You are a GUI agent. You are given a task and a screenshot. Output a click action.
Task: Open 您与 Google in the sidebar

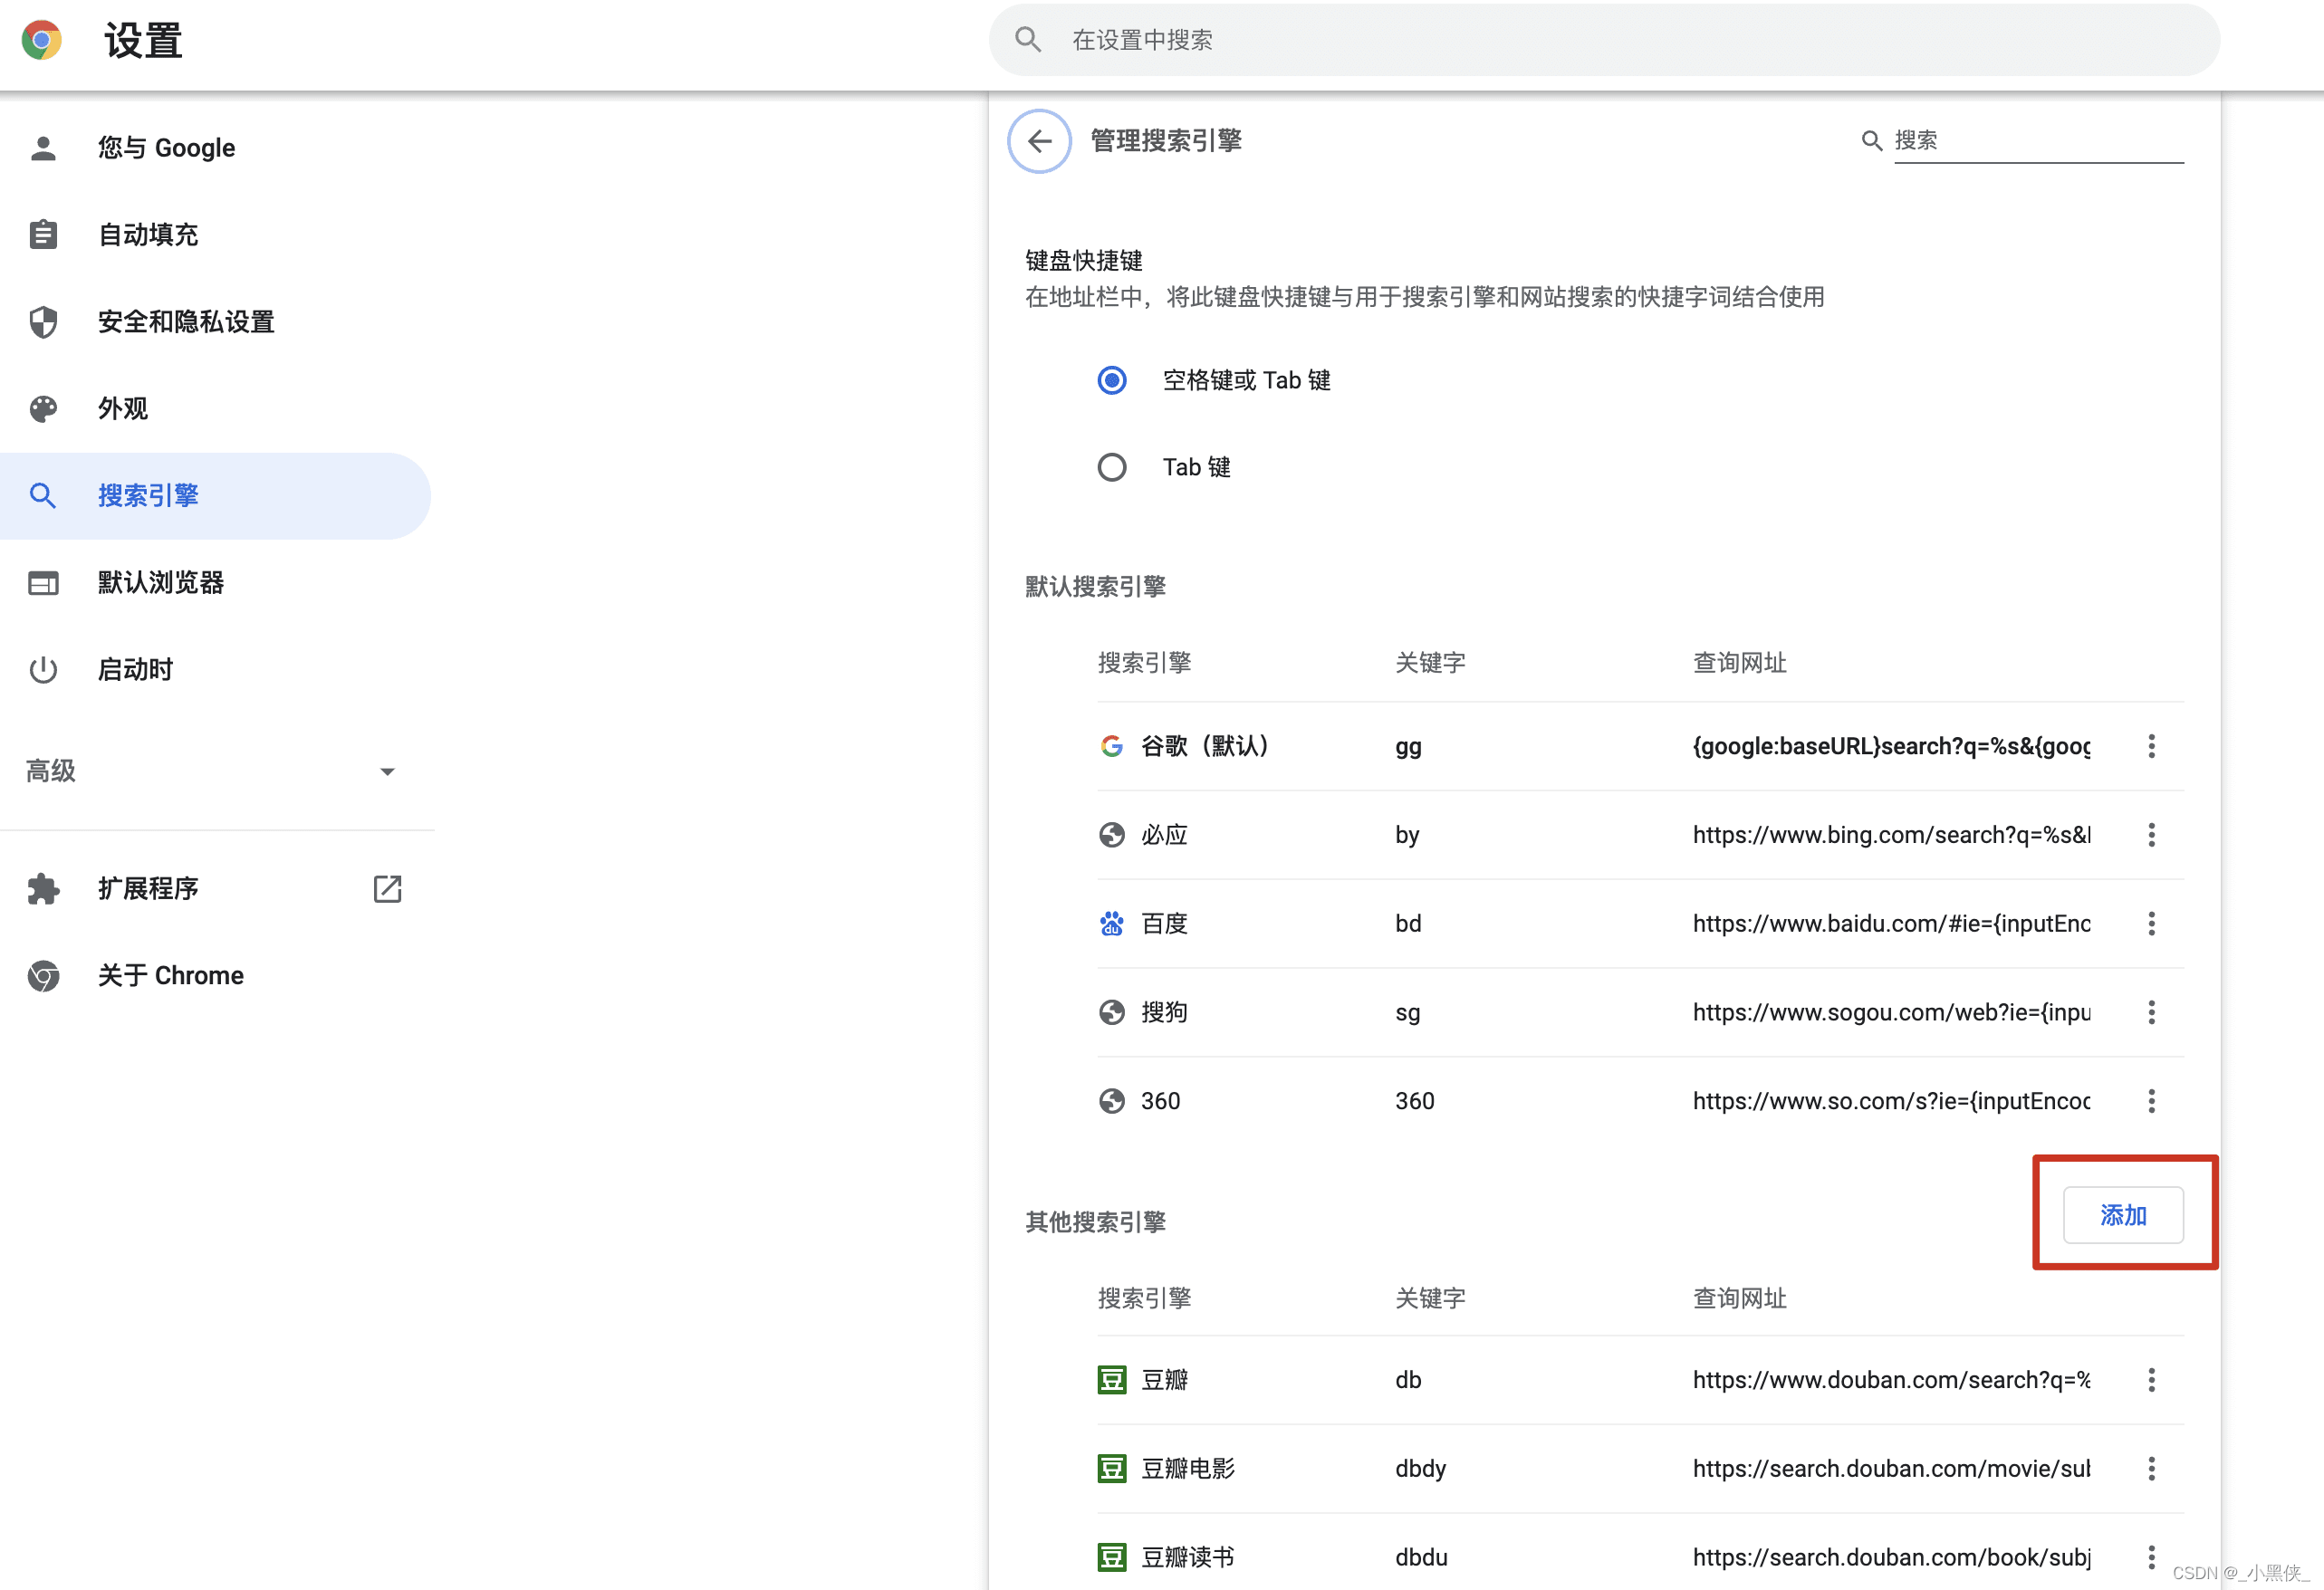tap(215, 148)
